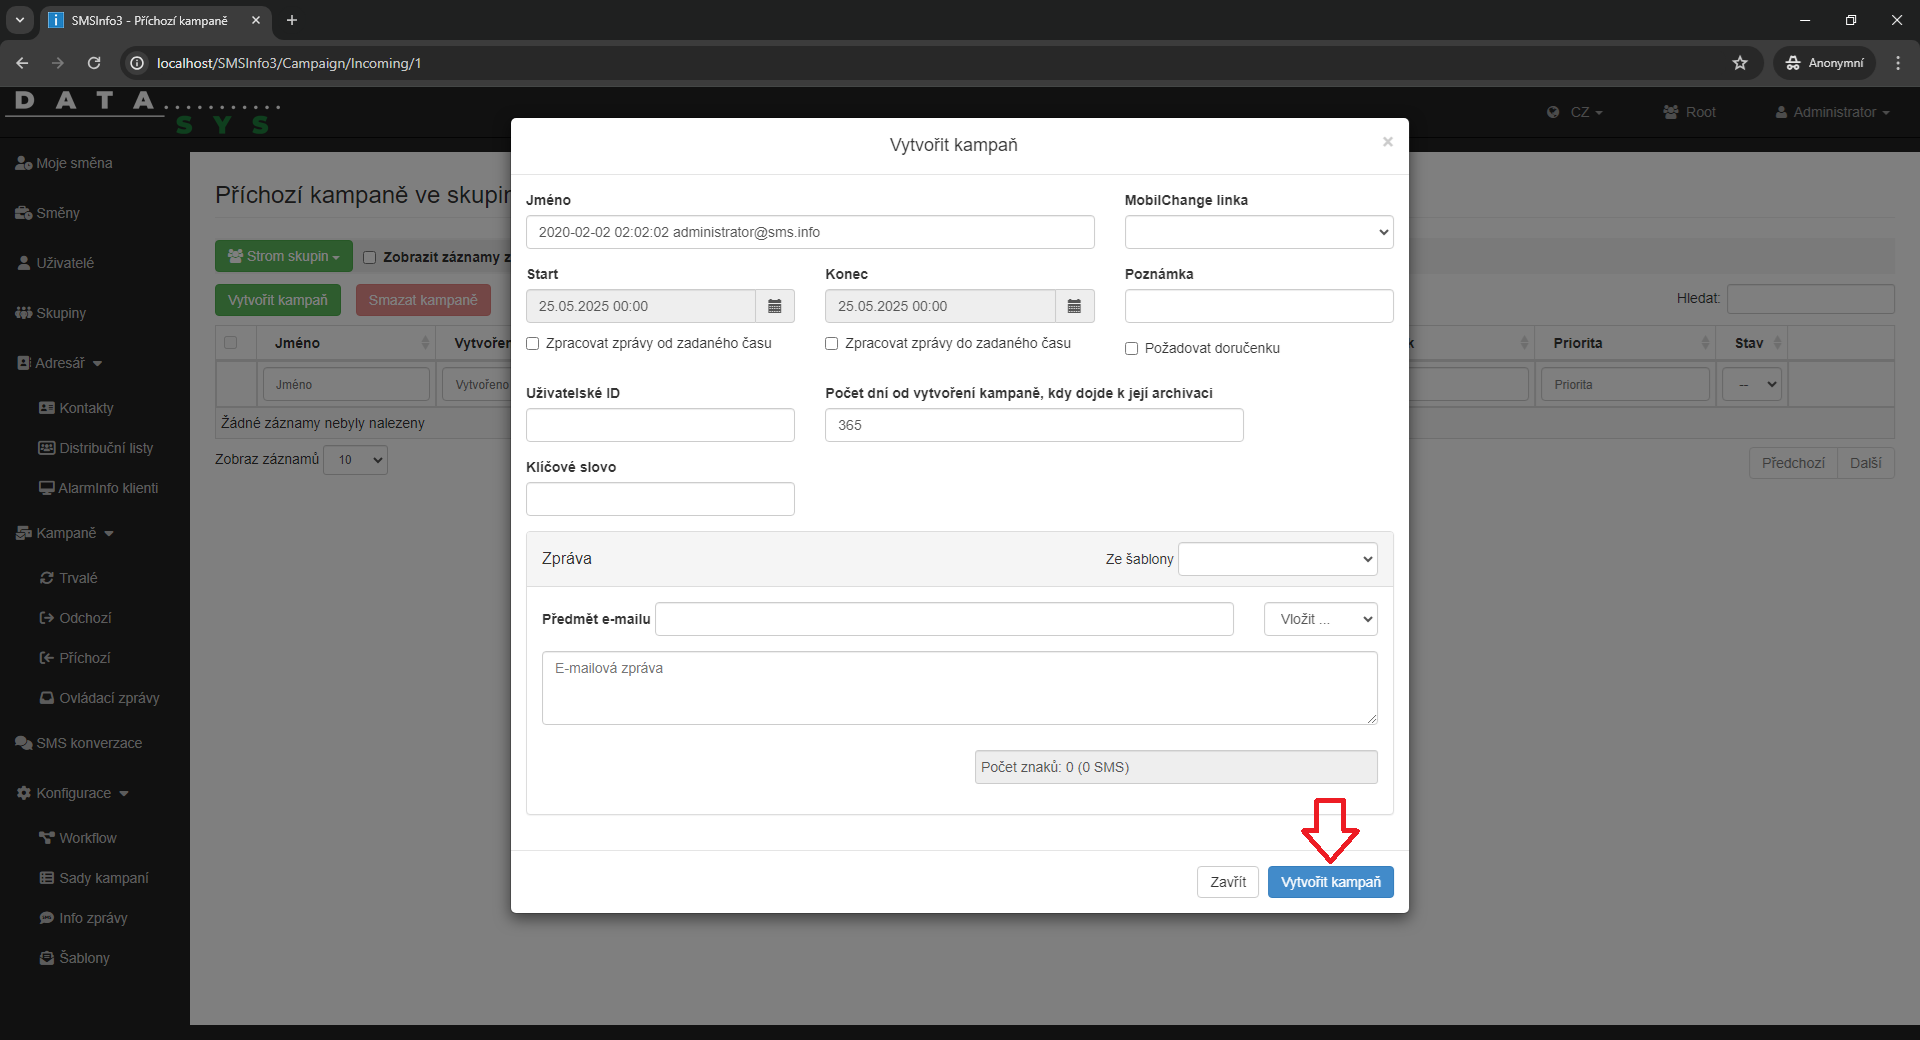This screenshot has height=1040, width=1920.
Task: Enable Zpracovat zprávy do zadaného času
Action: [831, 344]
